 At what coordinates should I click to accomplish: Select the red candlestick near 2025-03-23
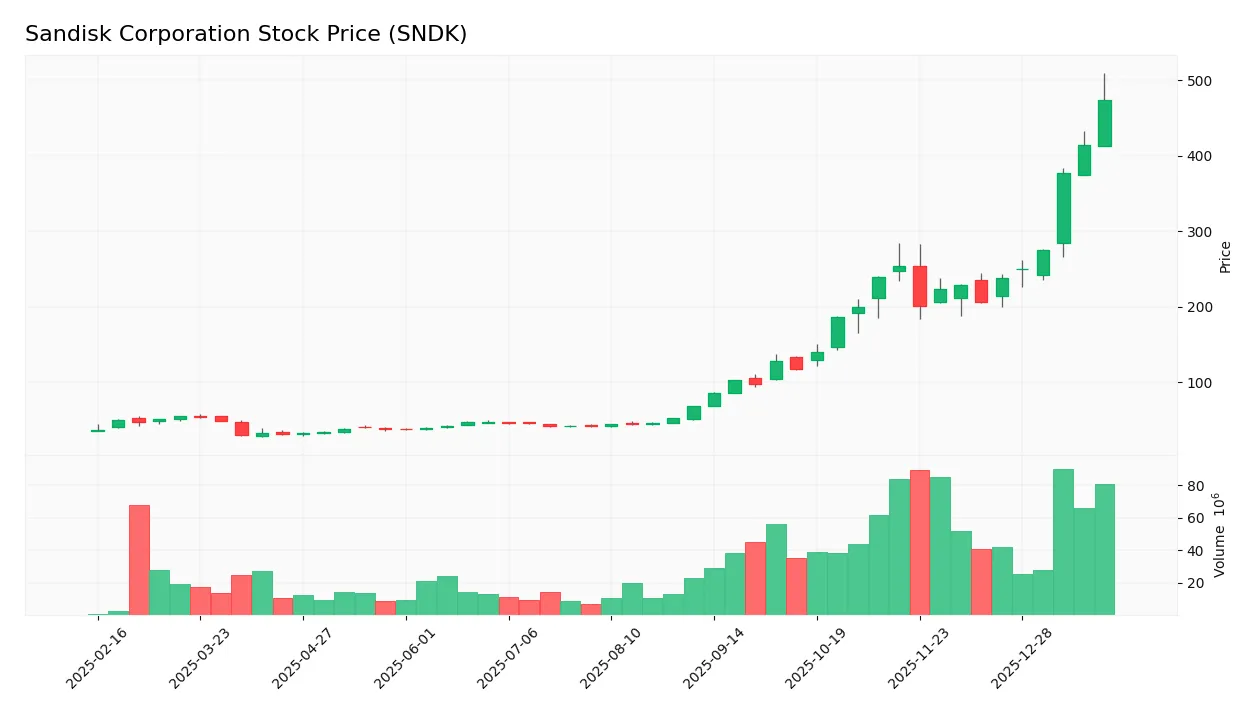(240, 430)
